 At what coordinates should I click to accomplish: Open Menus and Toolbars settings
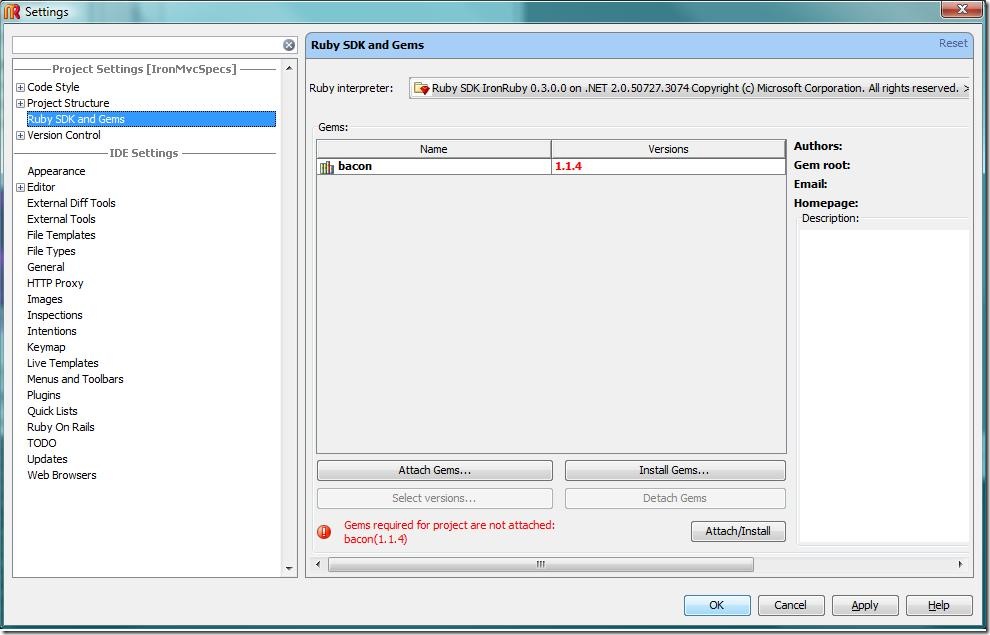(x=75, y=379)
